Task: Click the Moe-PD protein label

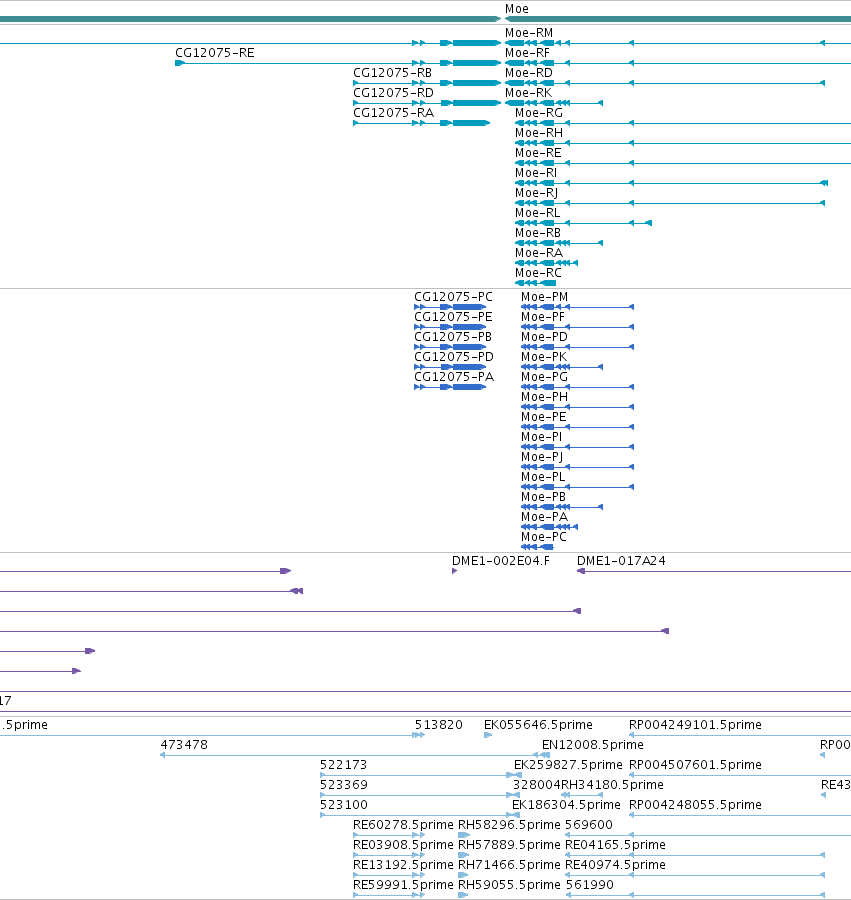Action: point(545,338)
